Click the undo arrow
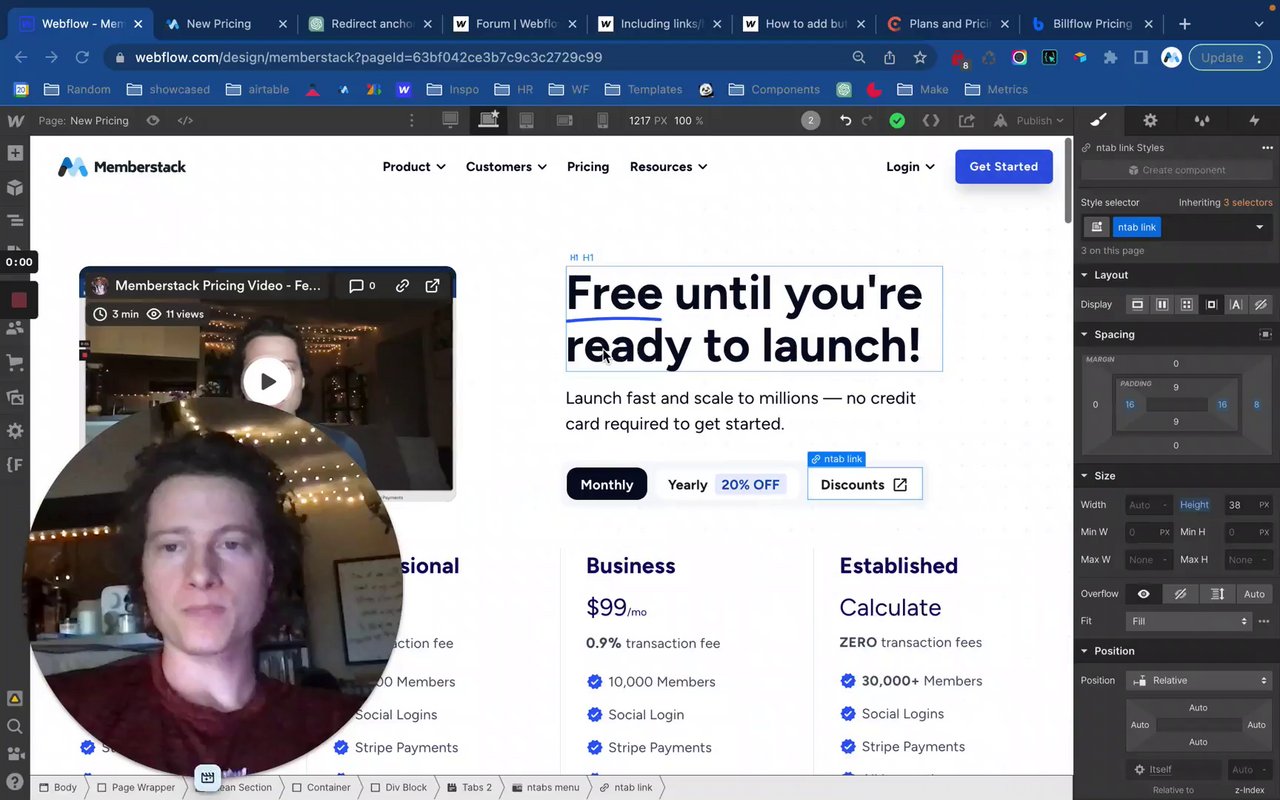Screen dimensions: 1280x800 click(x=845, y=120)
